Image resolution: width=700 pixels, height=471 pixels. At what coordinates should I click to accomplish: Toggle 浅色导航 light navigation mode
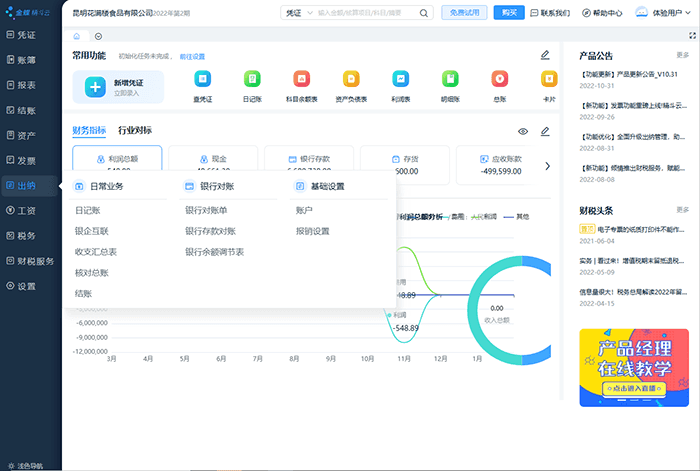(25, 466)
